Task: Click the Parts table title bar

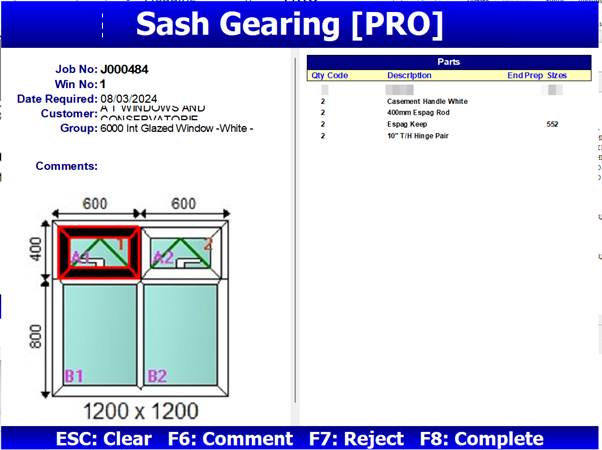Action: [449, 62]
